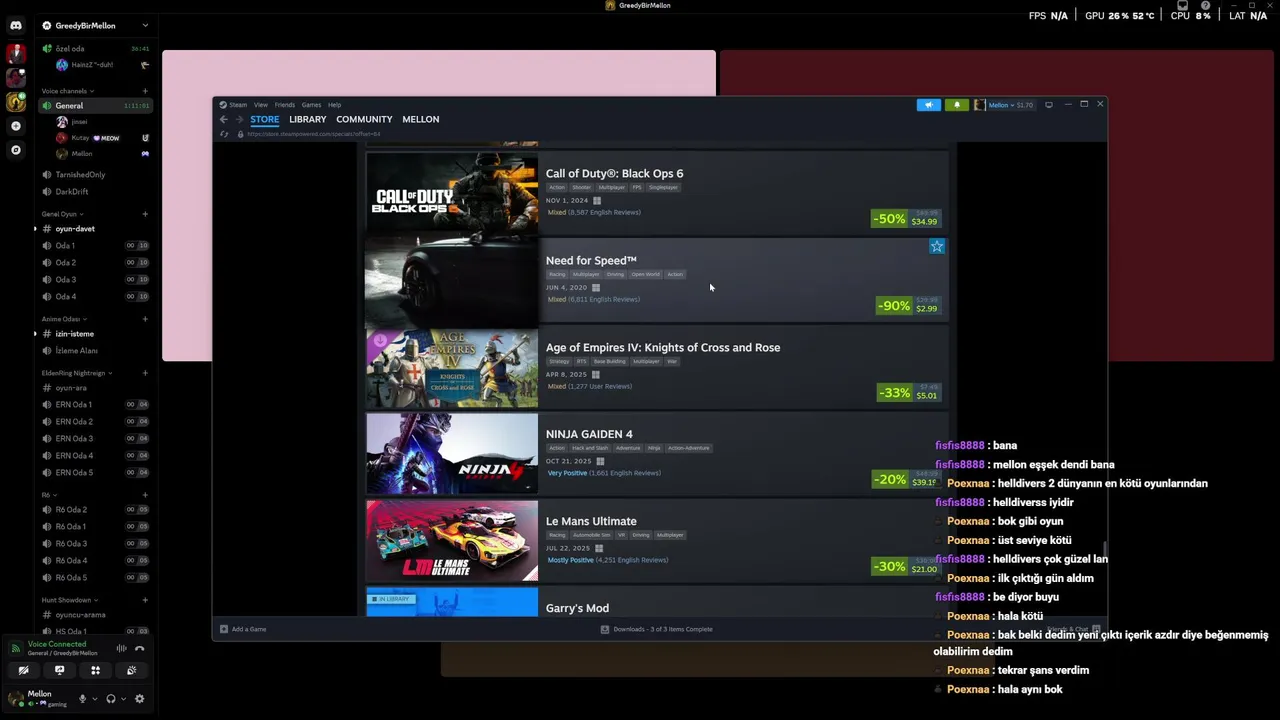Click Steam store URL address bar

[314, 134]
